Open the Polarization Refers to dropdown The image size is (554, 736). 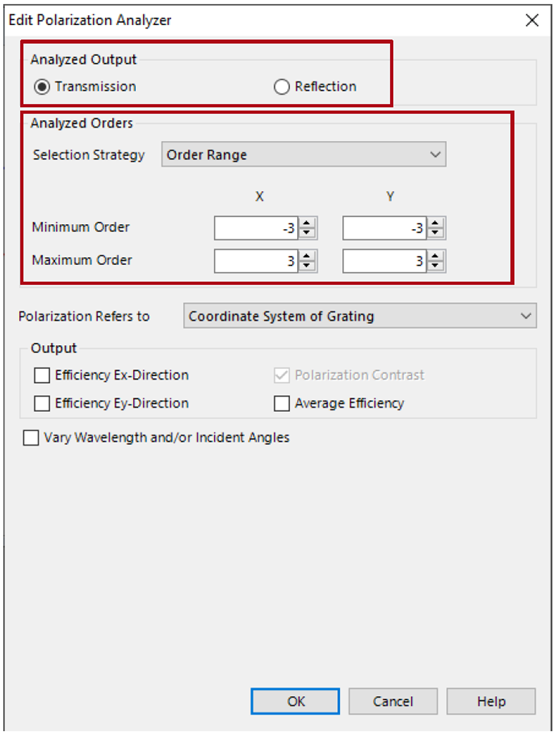[360, 316]
